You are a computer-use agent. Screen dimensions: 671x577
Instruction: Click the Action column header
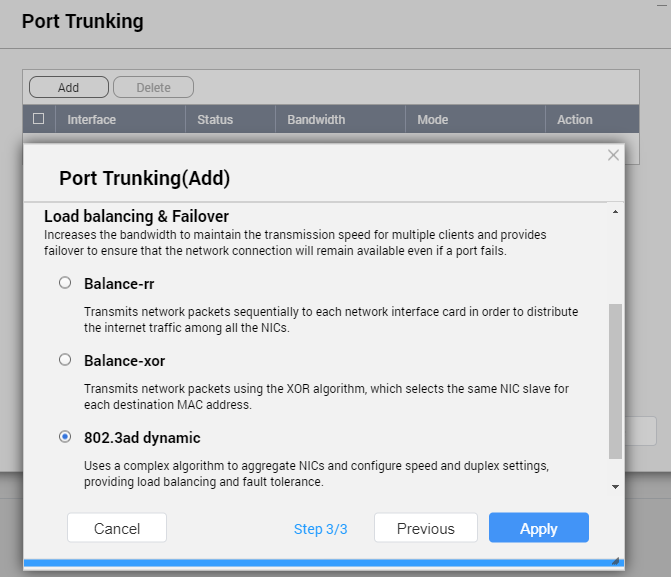click(574, 120)
